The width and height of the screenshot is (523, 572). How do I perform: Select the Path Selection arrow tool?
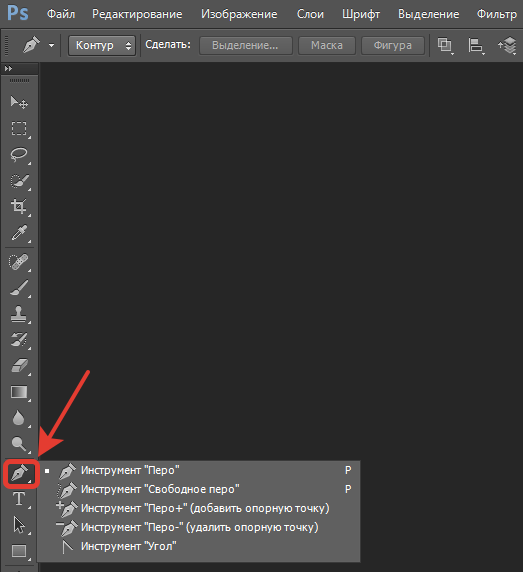(19, 525)
